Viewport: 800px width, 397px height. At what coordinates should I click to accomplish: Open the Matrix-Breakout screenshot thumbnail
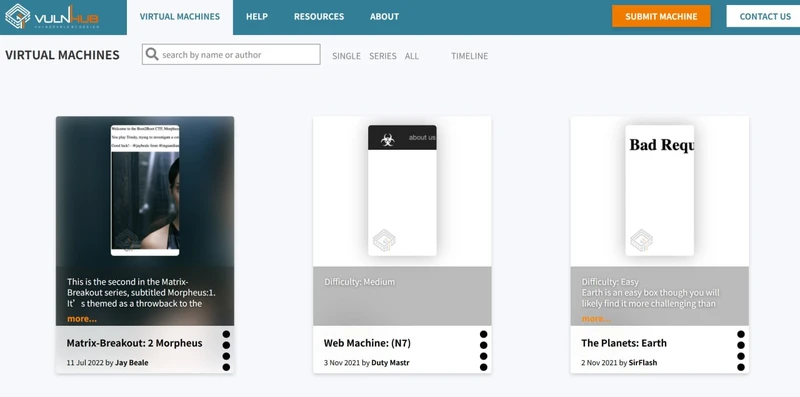pyautogui.click(x=145, y=190)
